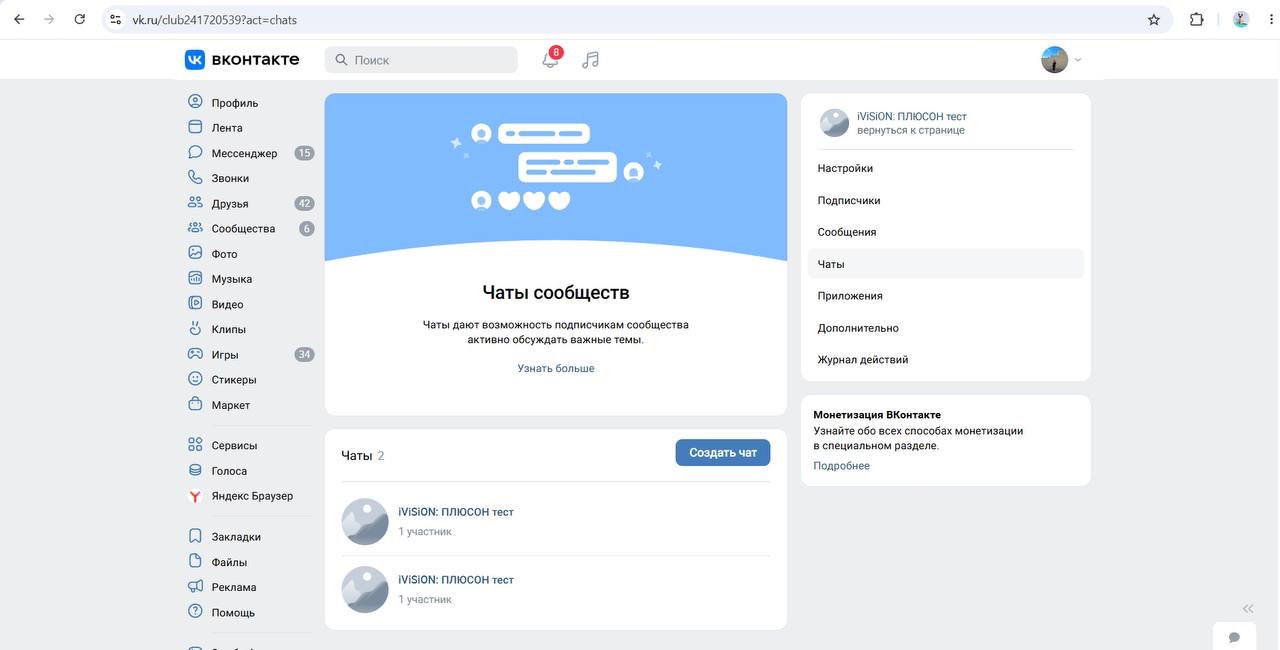Click the Сообщества group icon
The image size is (1280, 650).
[195, 228]
